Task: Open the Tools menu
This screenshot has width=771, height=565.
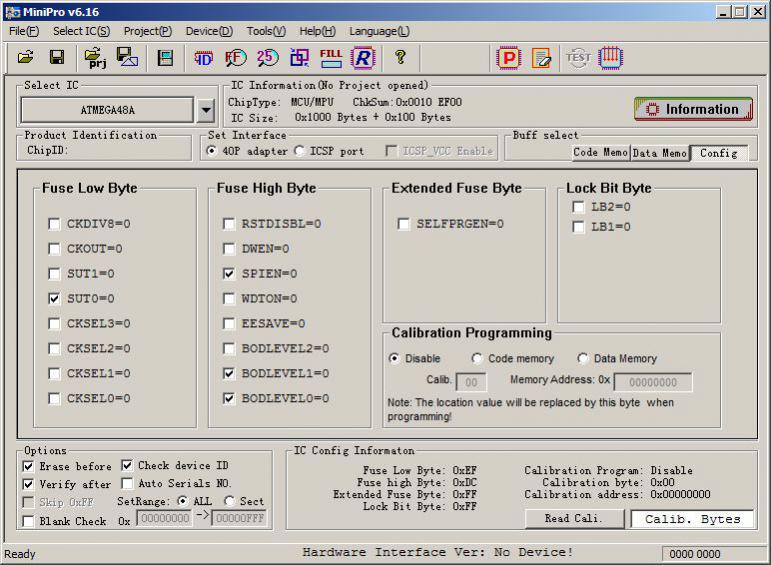Action: click(265, 31)
